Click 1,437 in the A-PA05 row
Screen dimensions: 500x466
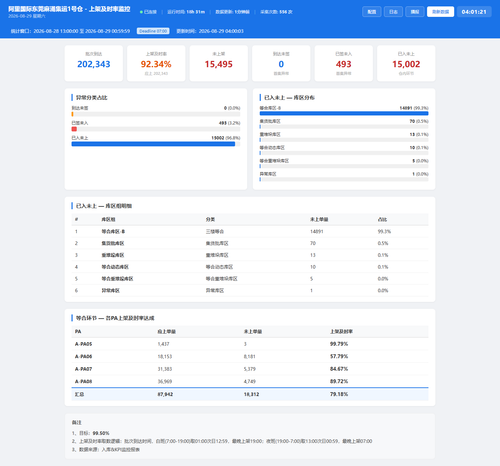tap(163, 344)
